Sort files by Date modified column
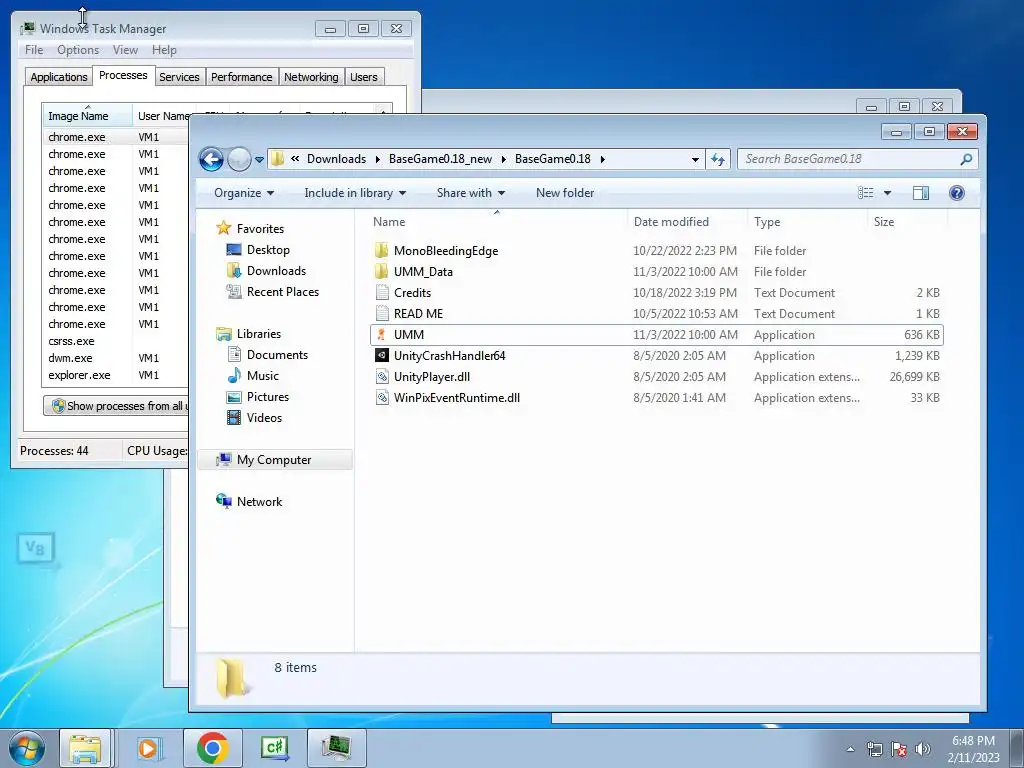The image size is (1024, 768). (671, 221)
